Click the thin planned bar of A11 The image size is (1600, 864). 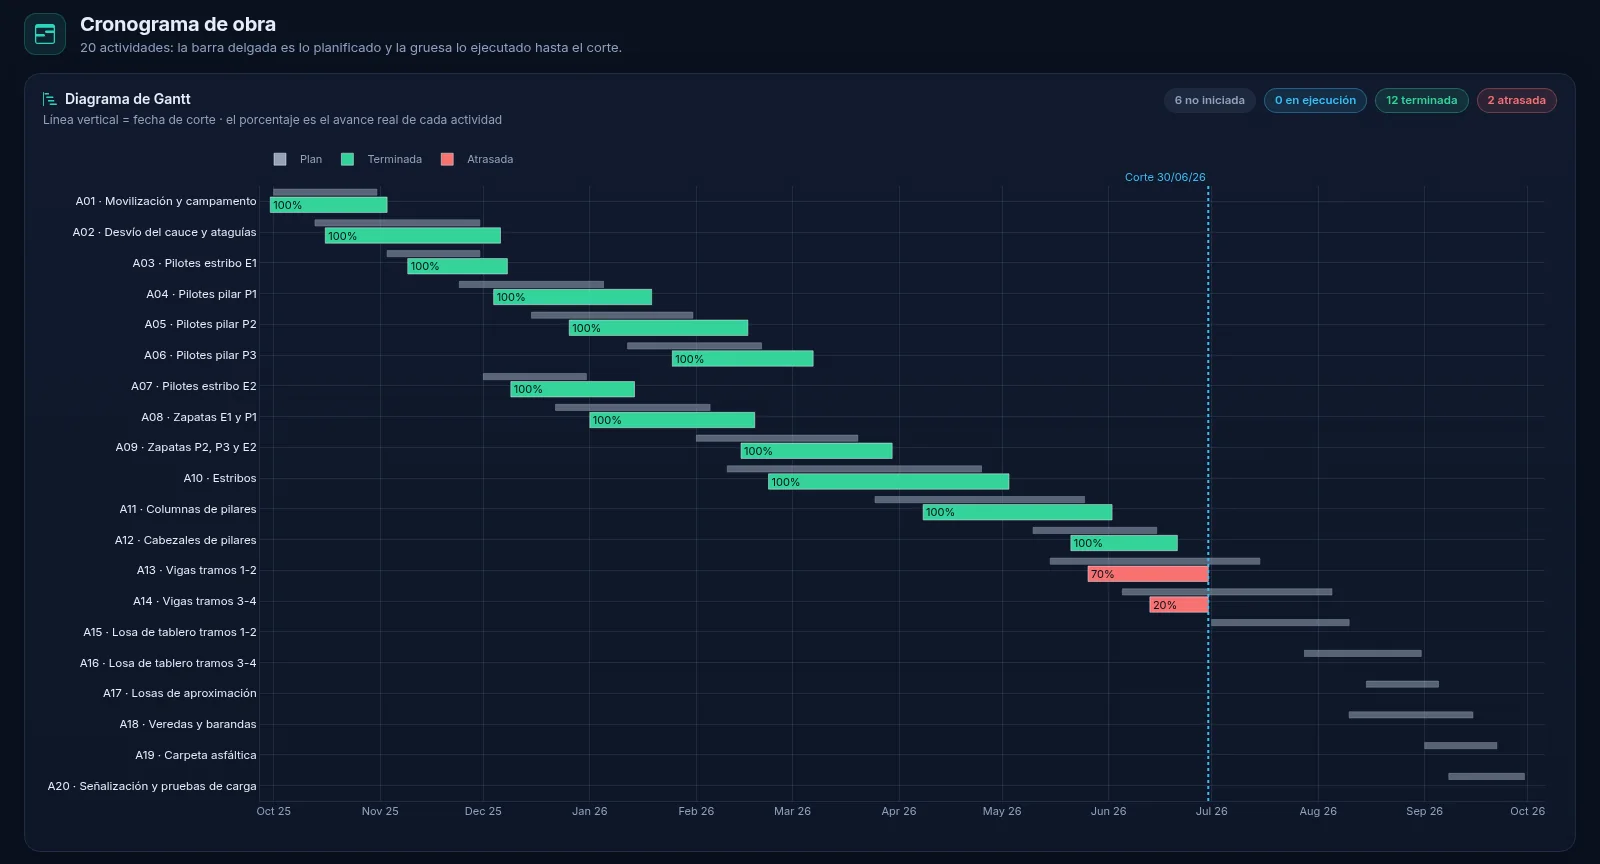[979, 500]
